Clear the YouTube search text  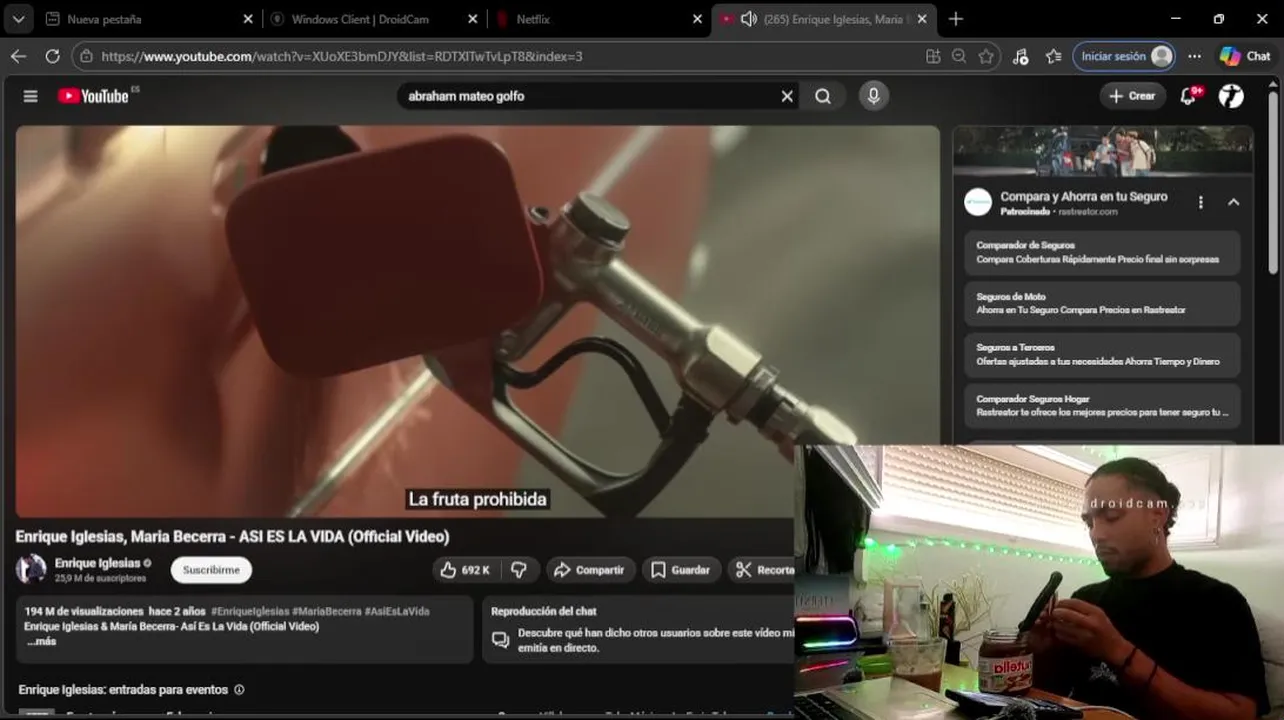(787, 96)
